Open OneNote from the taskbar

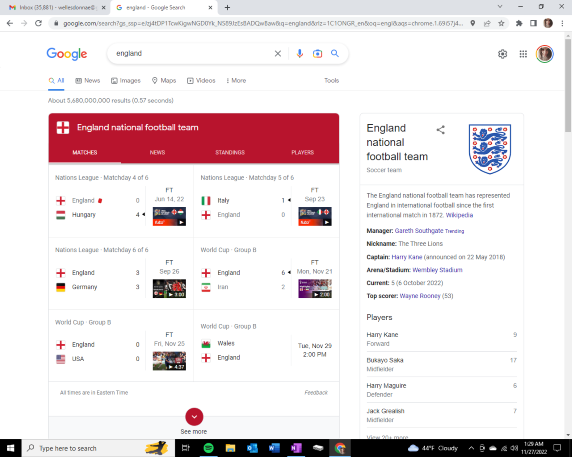click(x=296, y=448)
